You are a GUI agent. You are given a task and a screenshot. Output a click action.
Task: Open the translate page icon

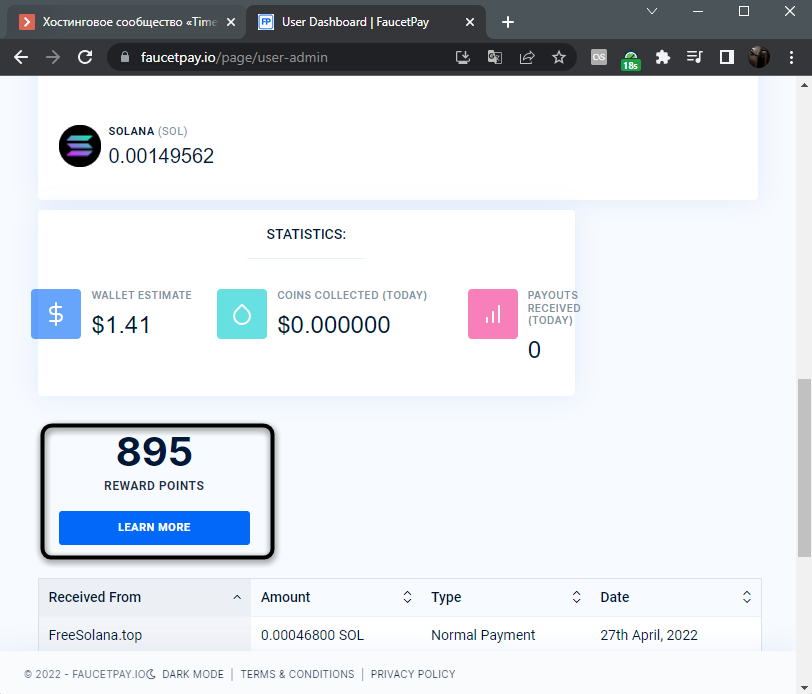[x=495, y=57]
